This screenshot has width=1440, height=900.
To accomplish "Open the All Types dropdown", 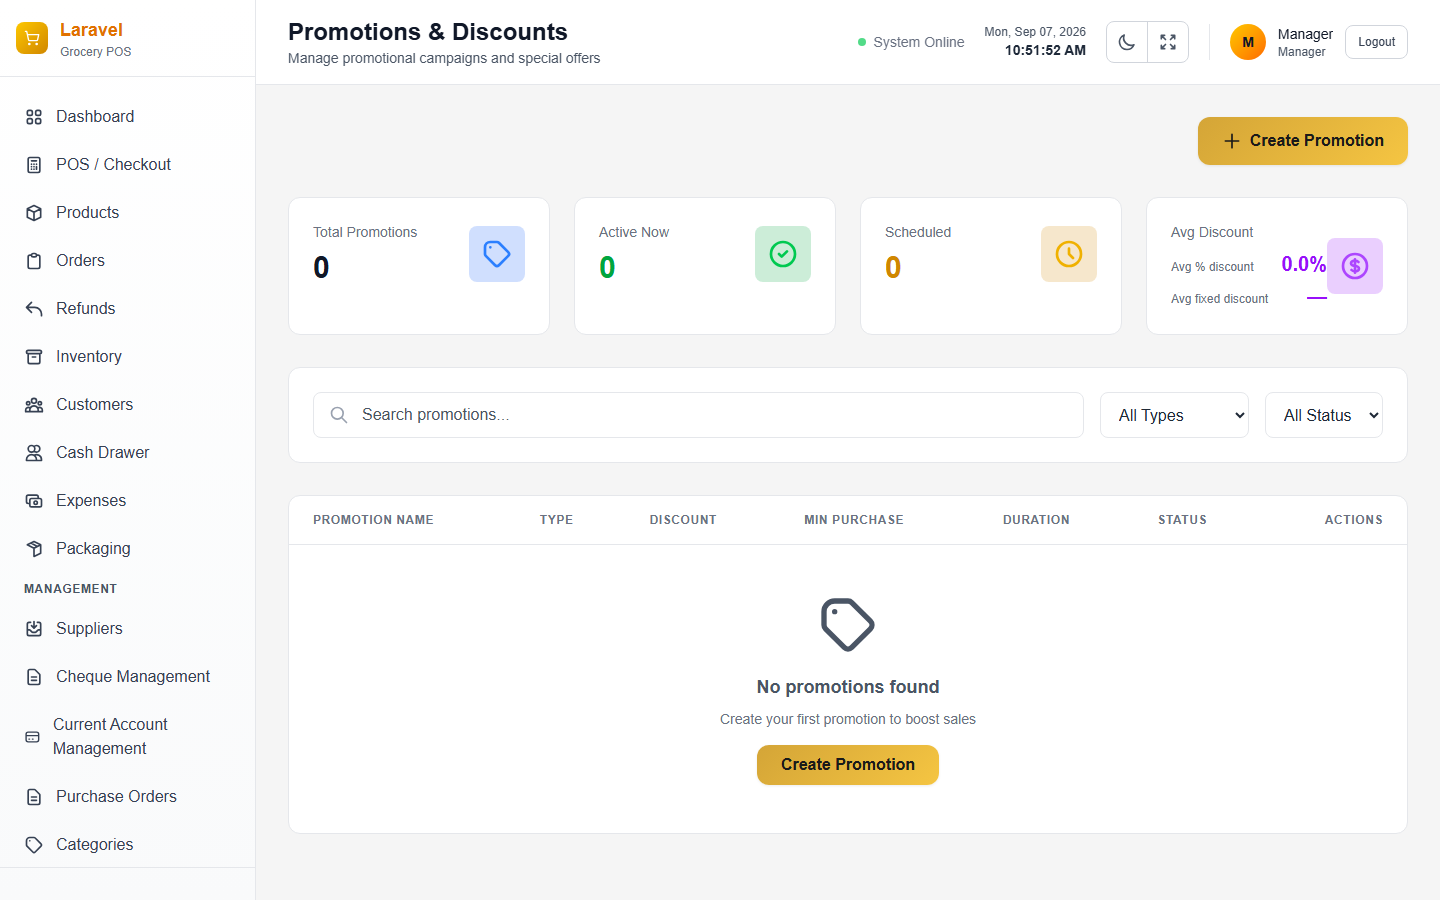I will [x=1174, y=415].
